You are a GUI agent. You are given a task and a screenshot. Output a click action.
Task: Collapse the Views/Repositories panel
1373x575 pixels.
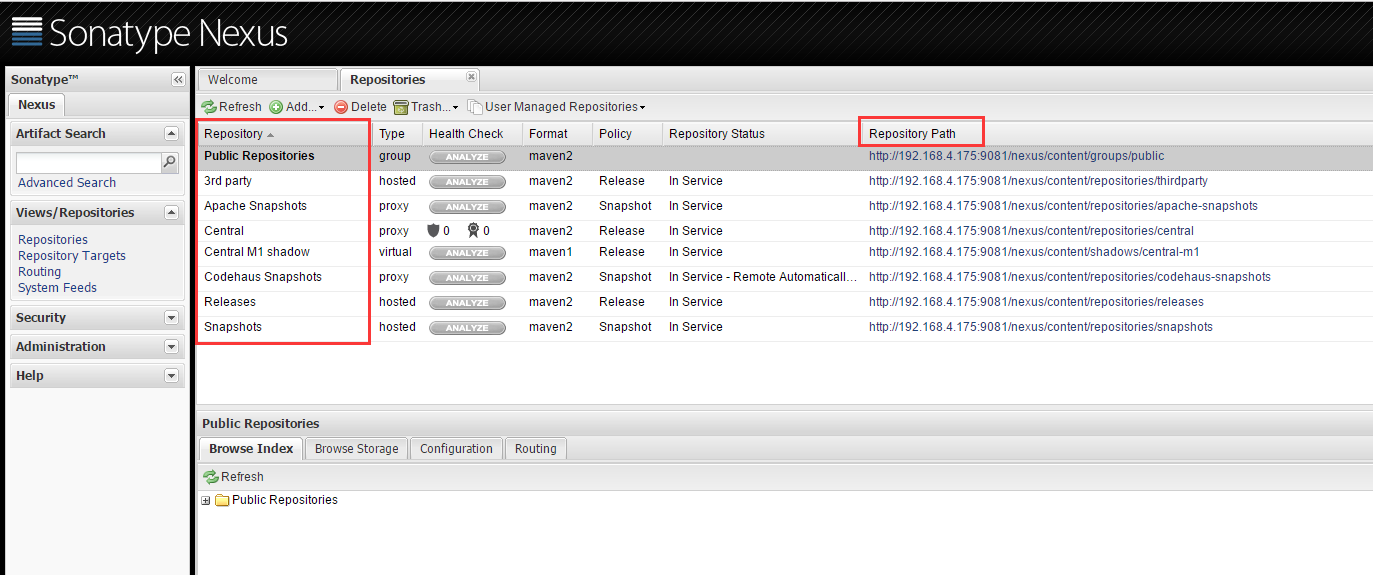point(171,212)
